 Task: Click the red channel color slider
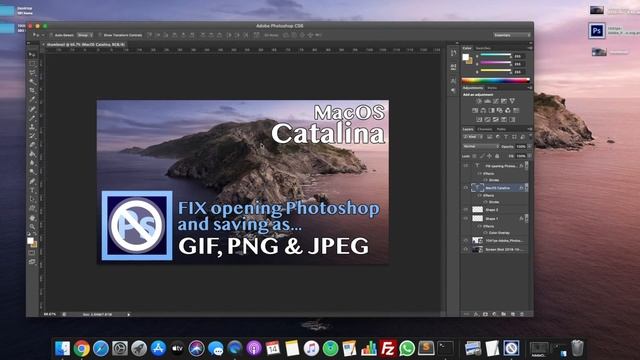point(496,54)
